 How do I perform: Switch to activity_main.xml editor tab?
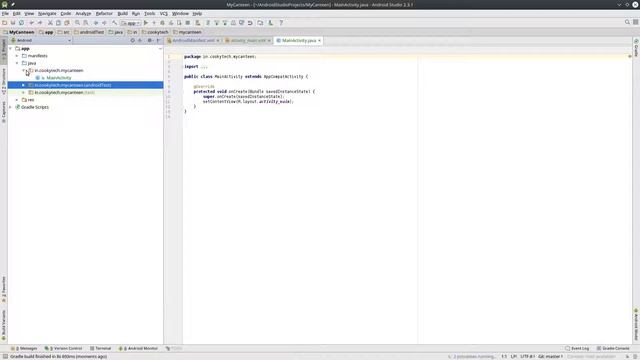[x=247, y=41]
